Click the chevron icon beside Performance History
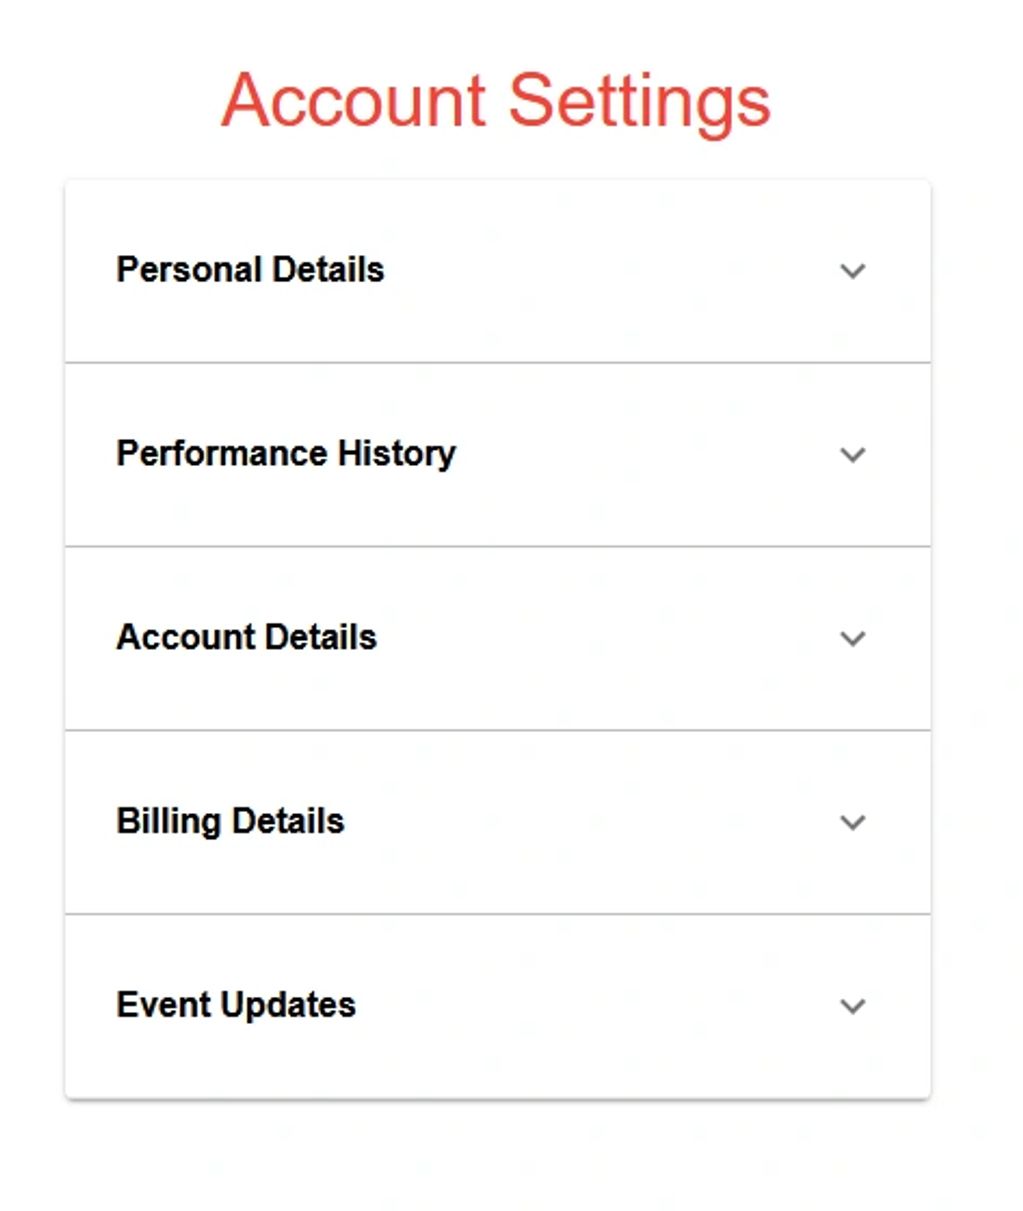The width and height of the screenshot is (1023, 1211). point(852,455)
